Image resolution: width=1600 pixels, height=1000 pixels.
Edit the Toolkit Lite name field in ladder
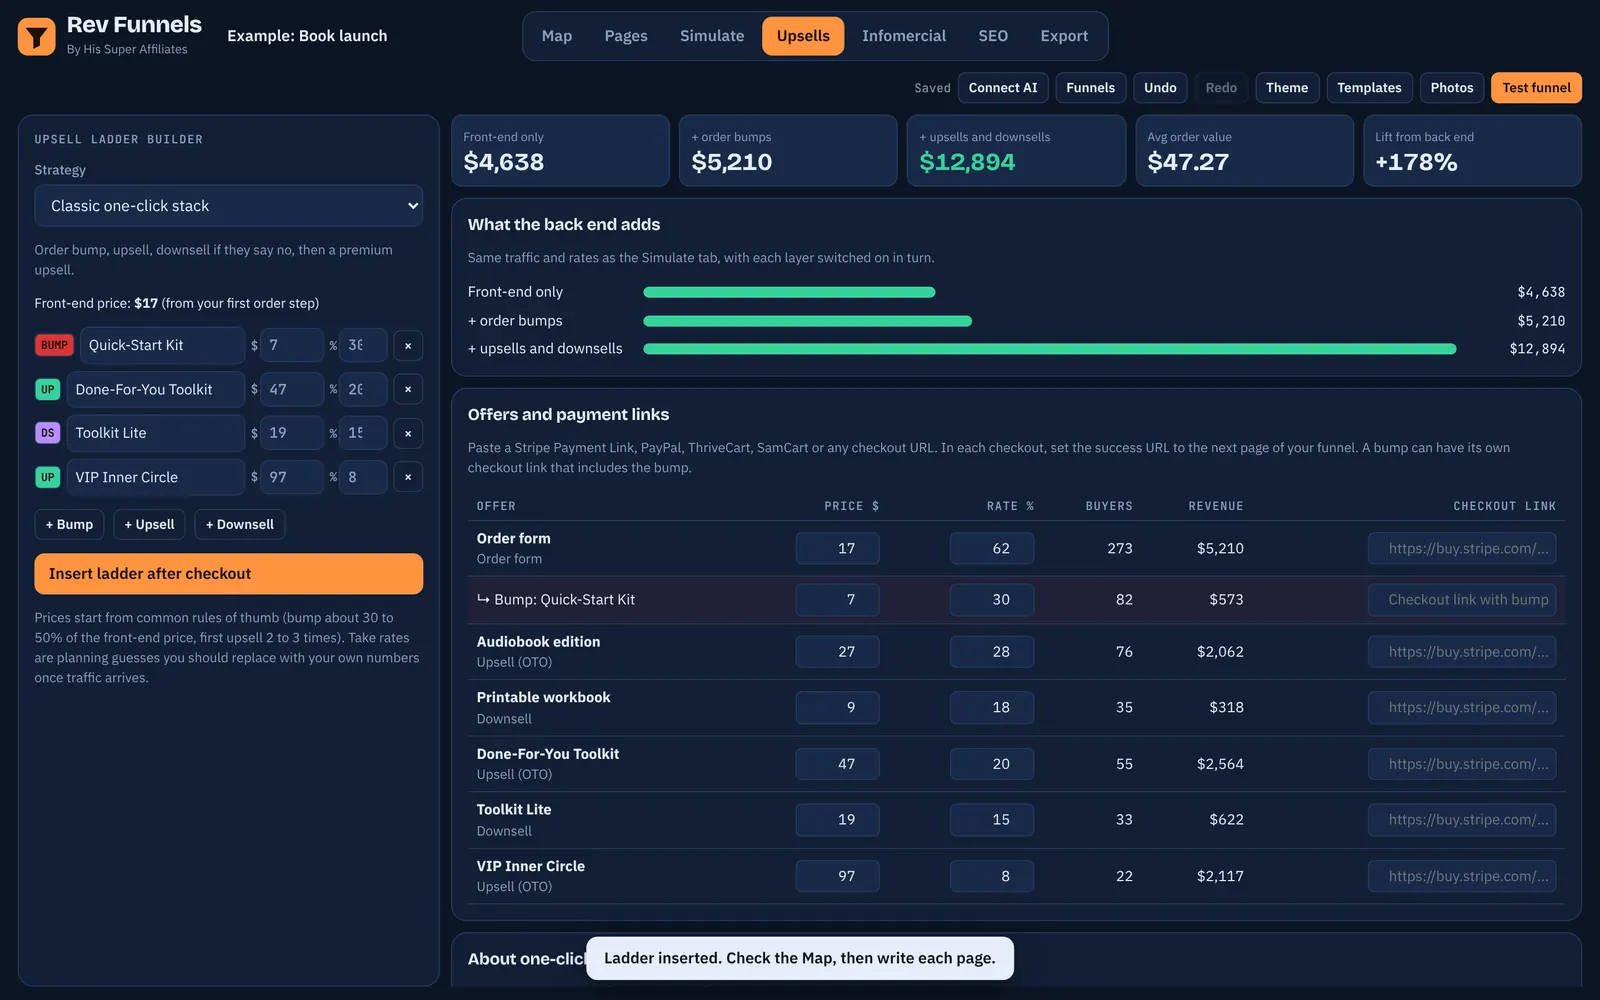tap(156, 433)
